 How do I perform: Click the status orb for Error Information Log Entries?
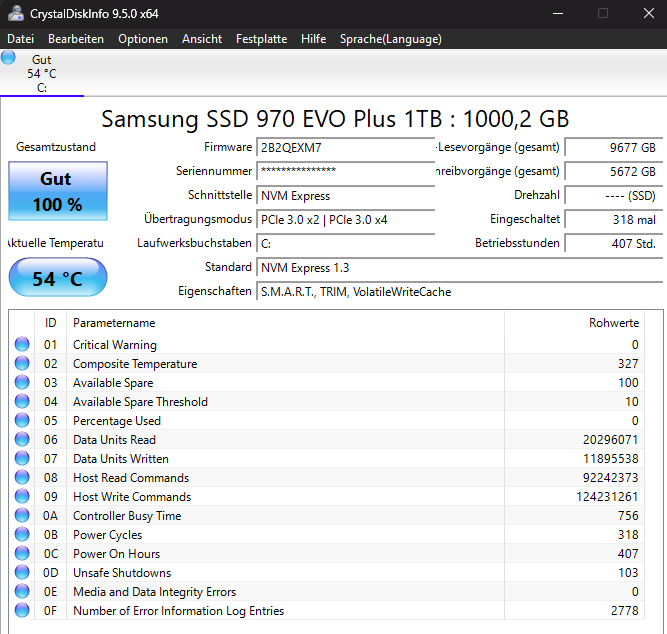(x=22, y=610)
